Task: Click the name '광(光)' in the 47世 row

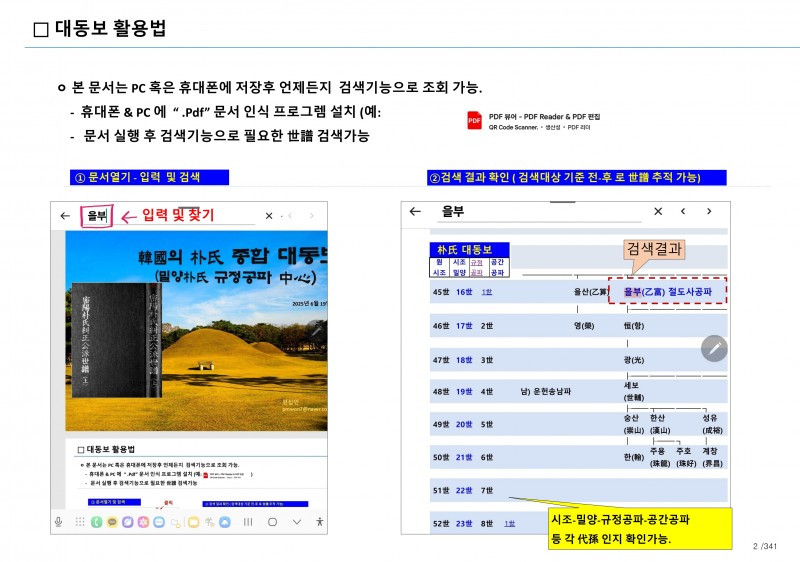Action: coord(634,360)
